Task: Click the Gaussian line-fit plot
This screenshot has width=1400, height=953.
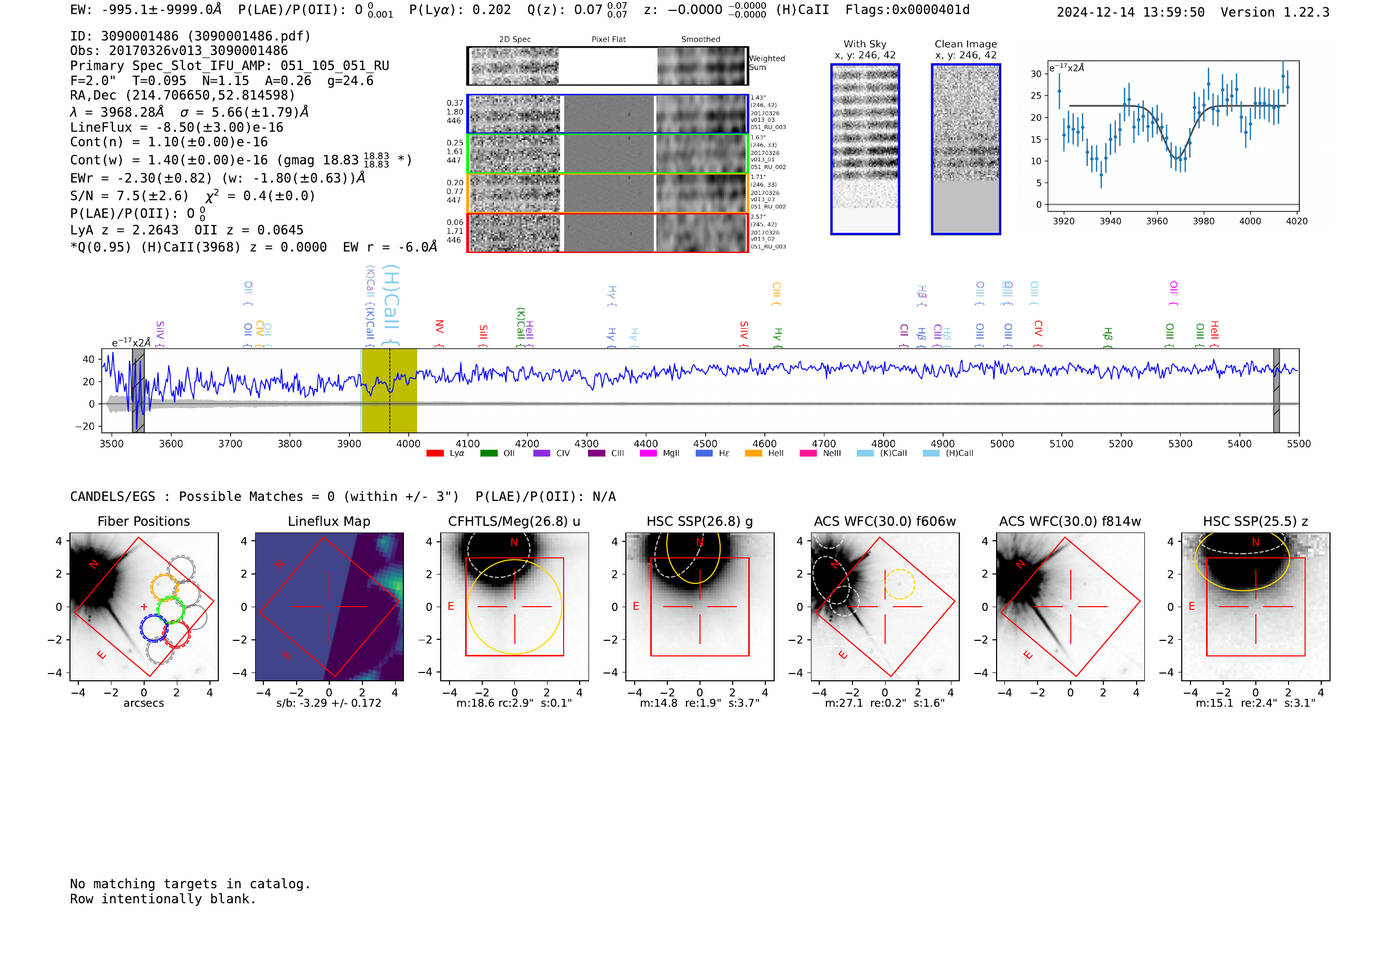Action: click(x=1172, y=136)
